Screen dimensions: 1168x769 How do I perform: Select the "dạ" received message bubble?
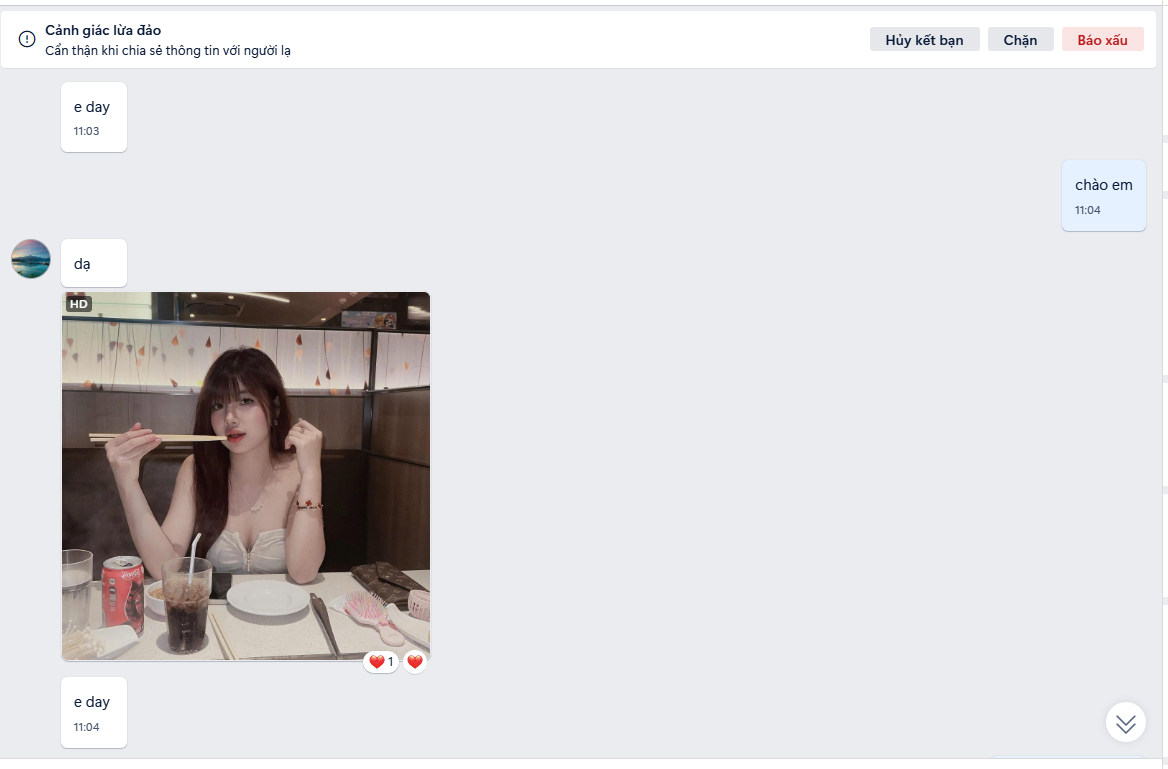pyautogui.click(x=94, y=263)
